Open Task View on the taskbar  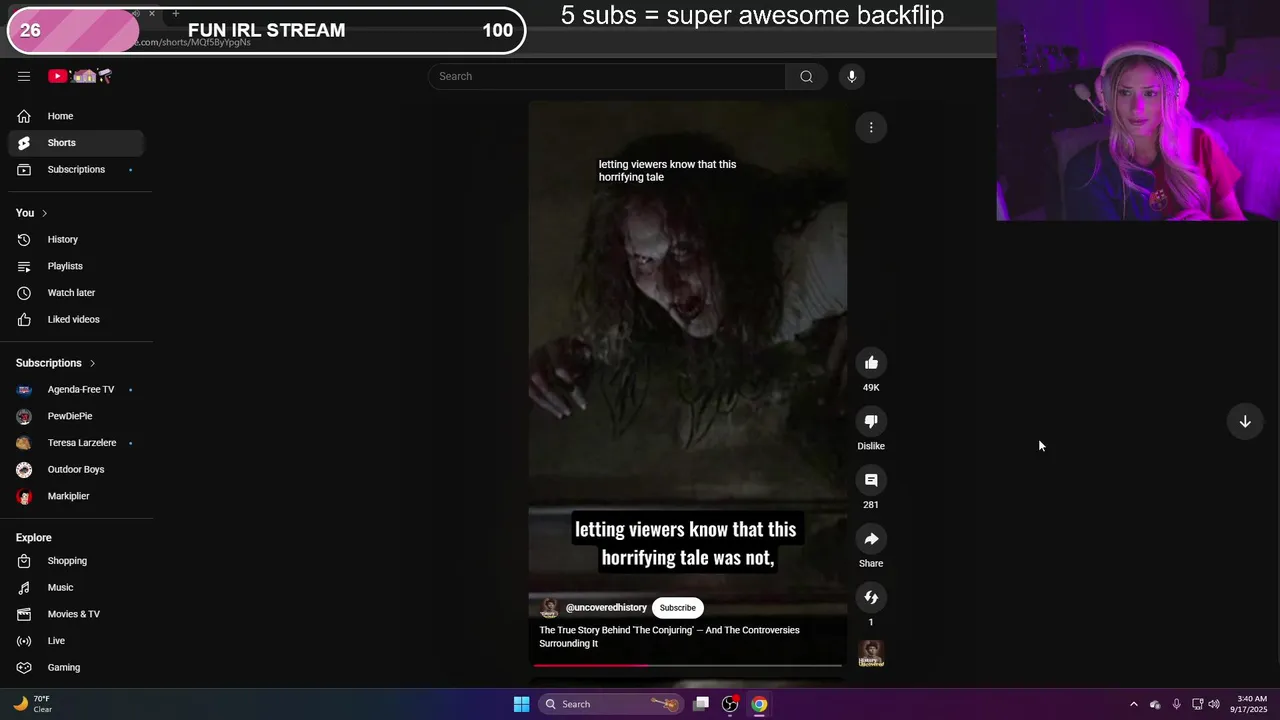701,704
